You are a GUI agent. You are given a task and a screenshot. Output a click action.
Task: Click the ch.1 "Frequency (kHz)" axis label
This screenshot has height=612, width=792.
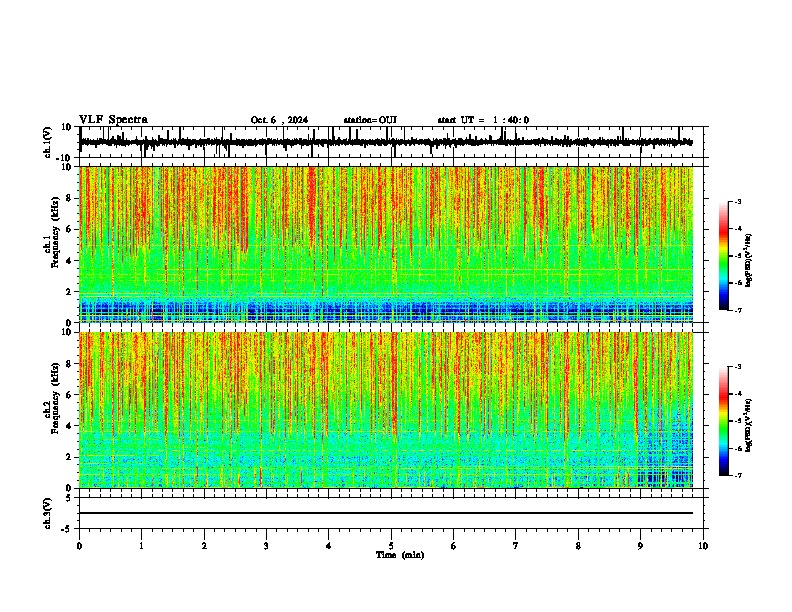click(55, 232)
